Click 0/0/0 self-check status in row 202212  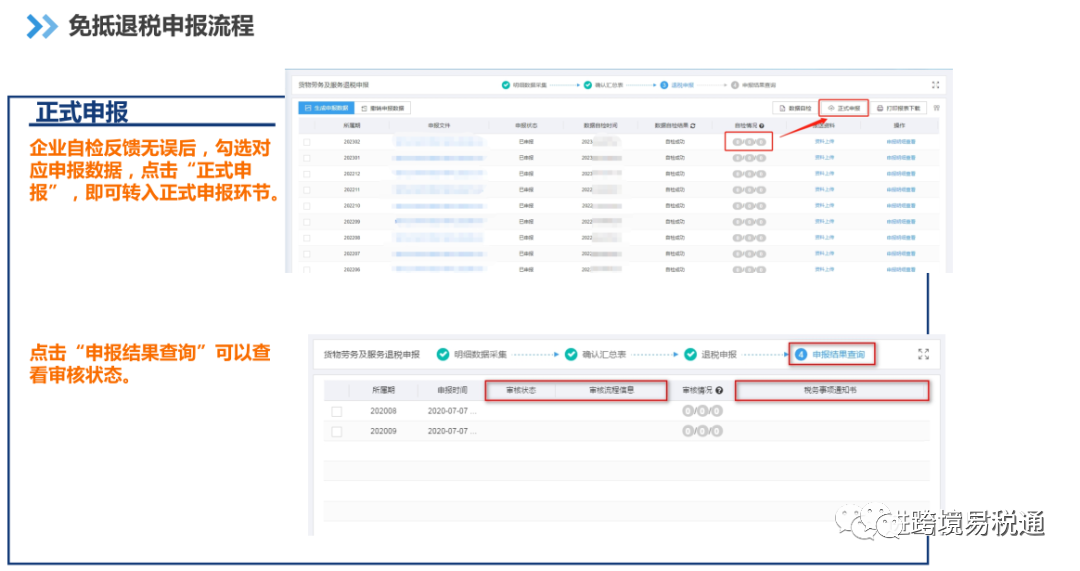(x=749, y=174)
